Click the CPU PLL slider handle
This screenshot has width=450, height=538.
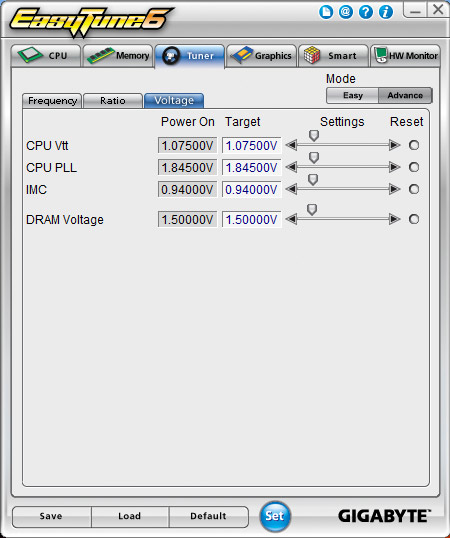pyautogui.click(x=314, y=157)
